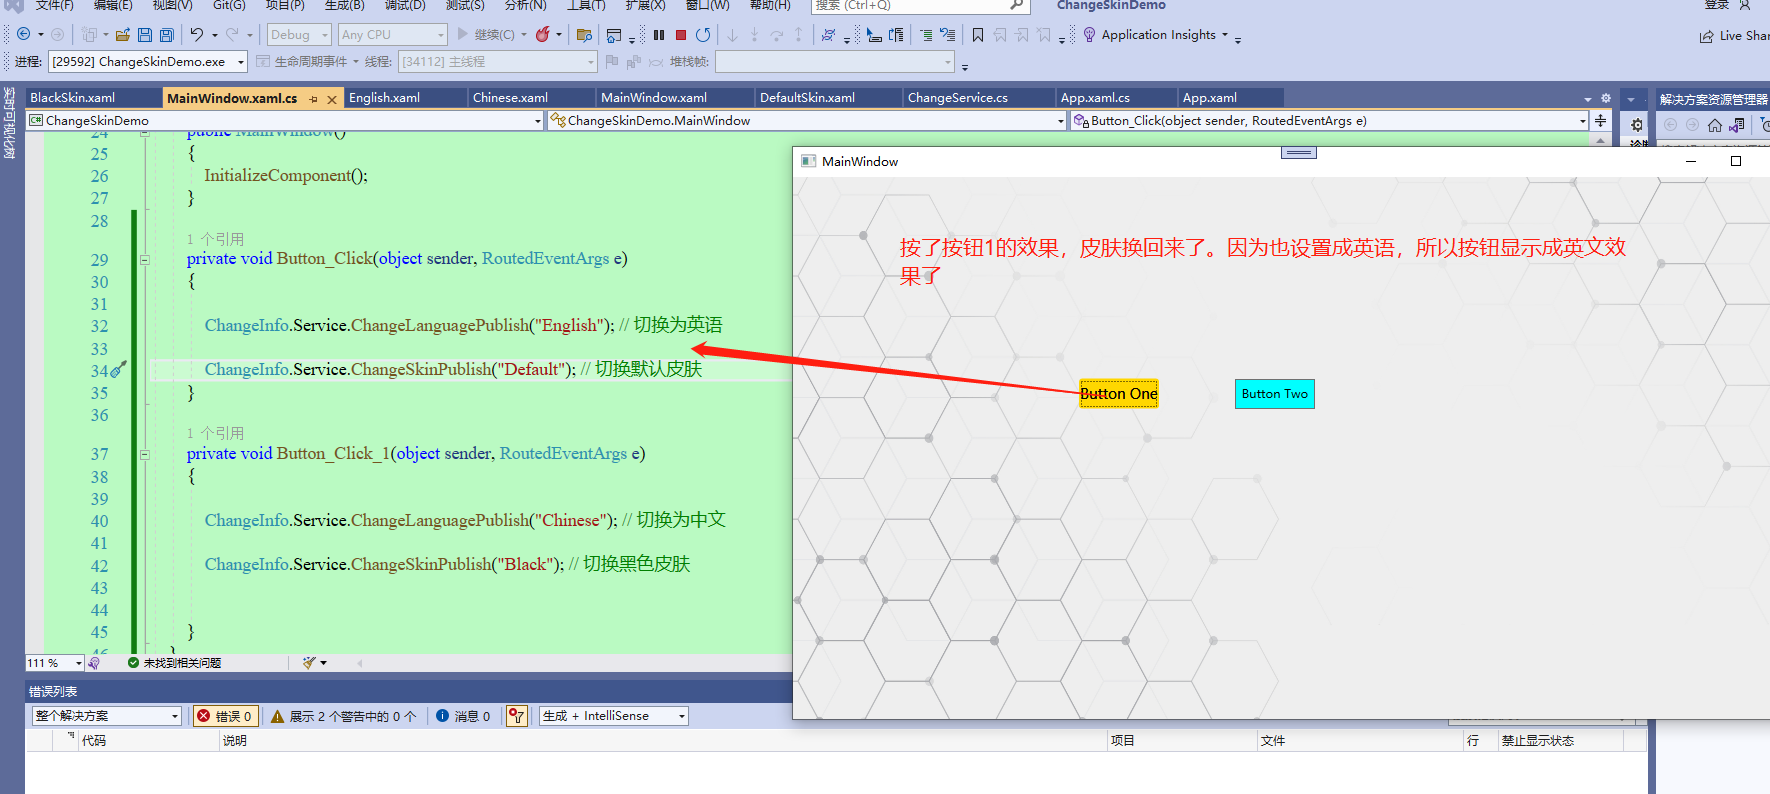Open the 调试(D) menu
The height and width of the screenshot is (794, 1770).
[405, 5]
